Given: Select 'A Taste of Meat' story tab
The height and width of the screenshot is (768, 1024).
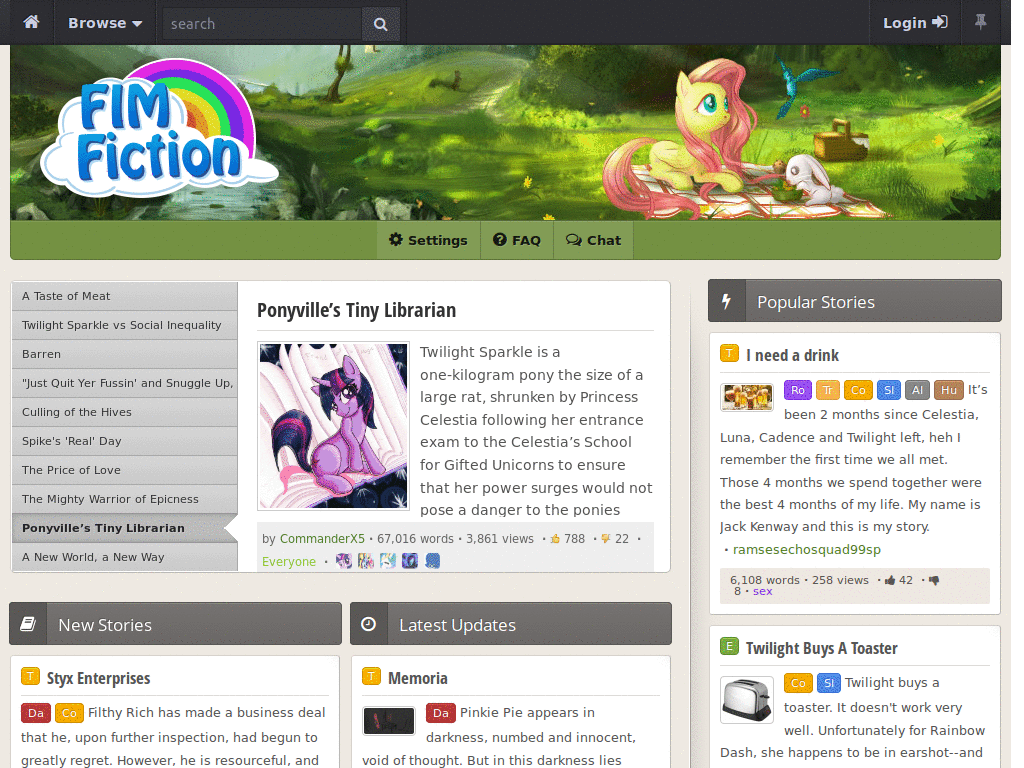Looking at the screenshot, I should [x=125, y=296].
